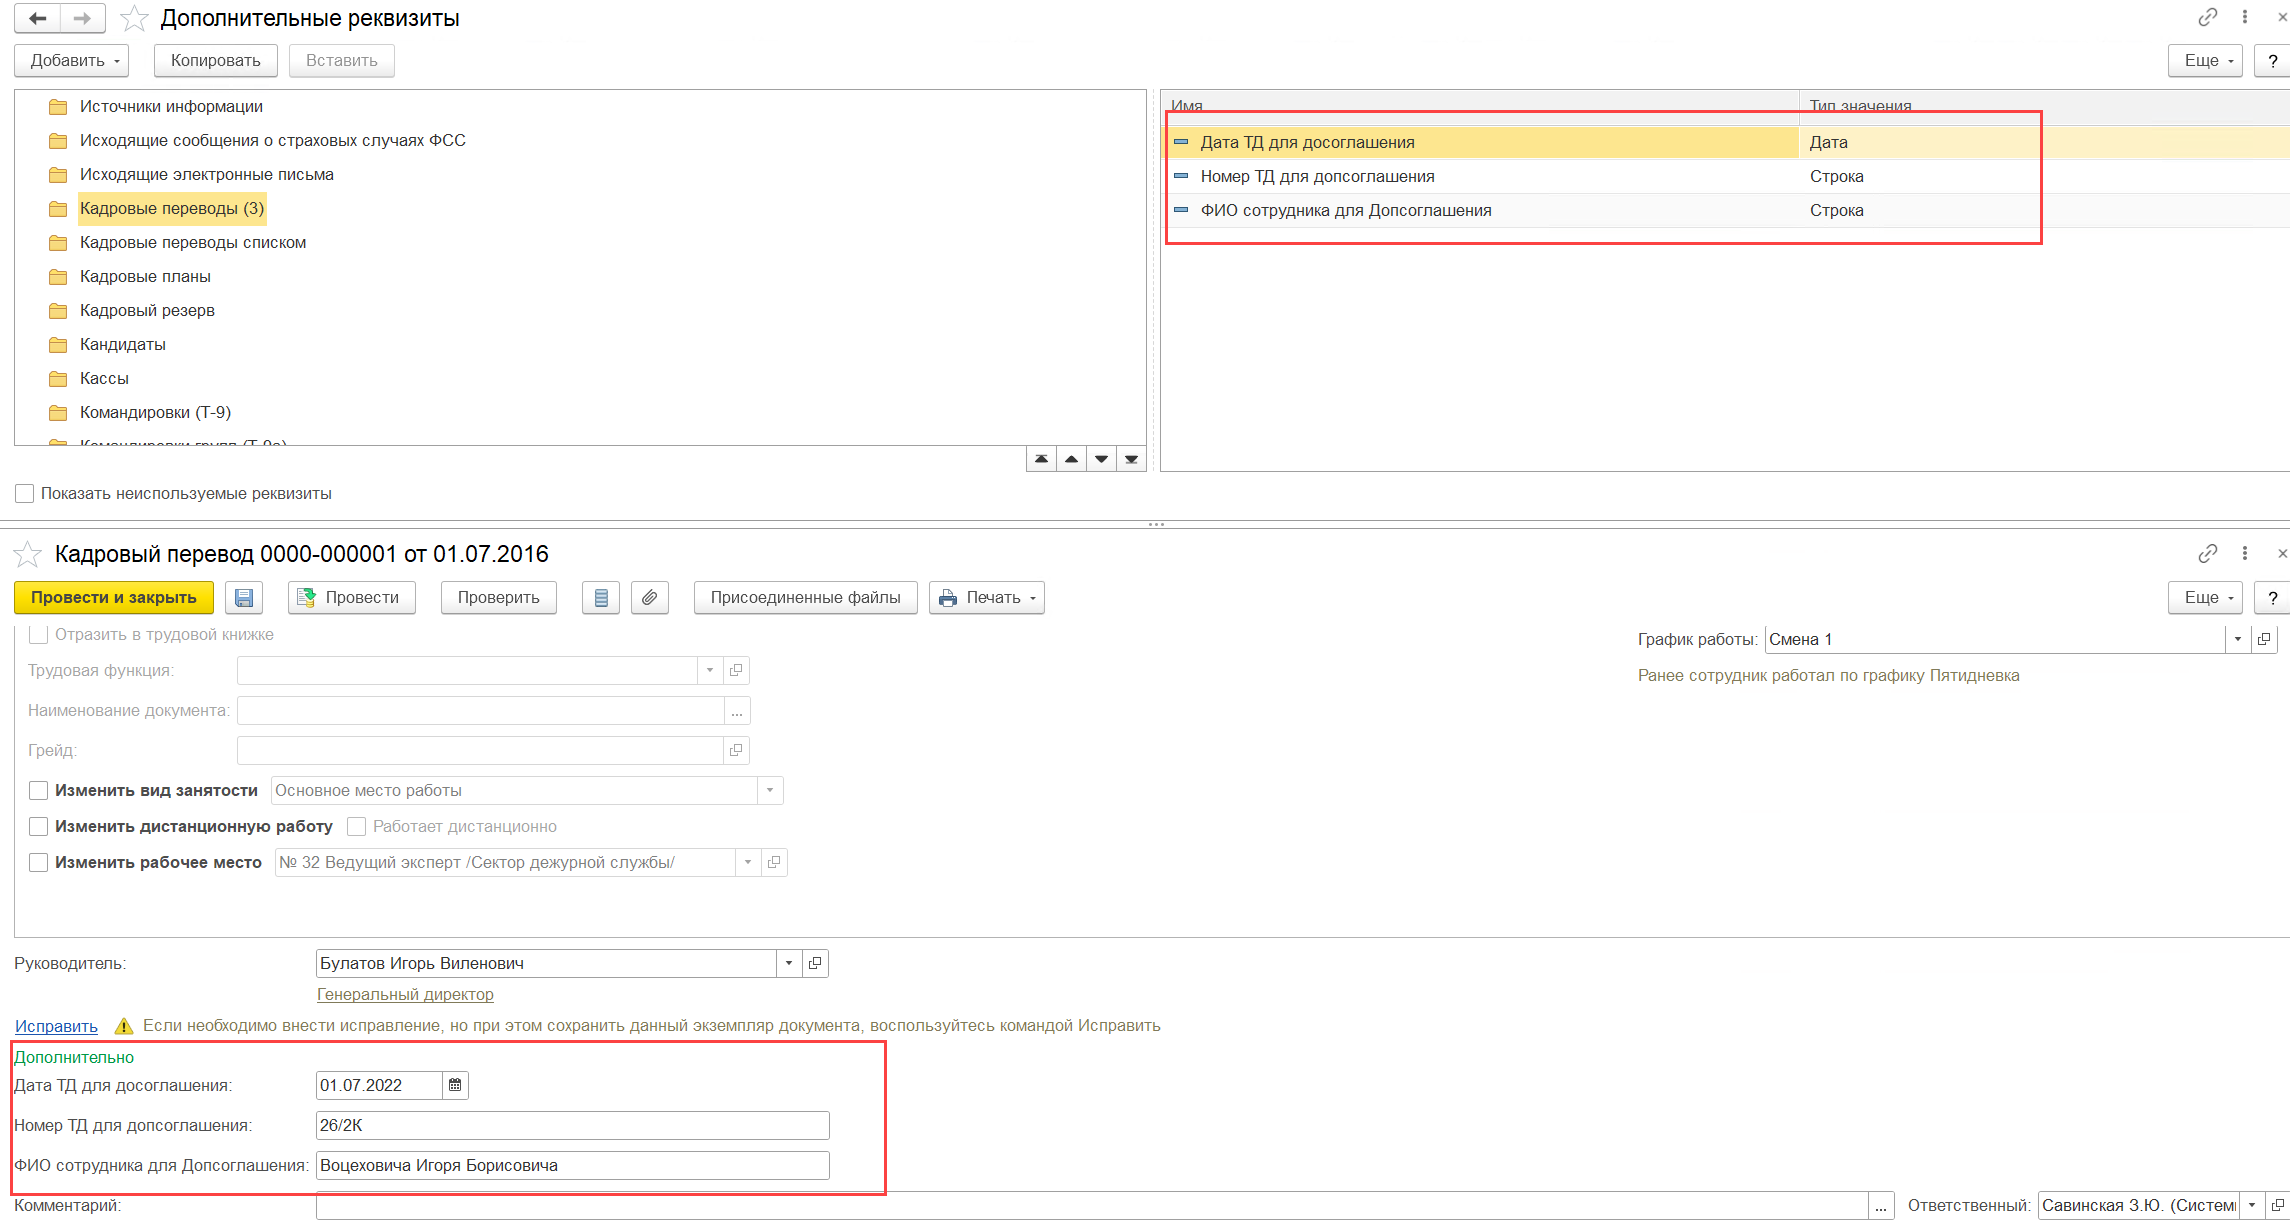The image size is (2290, 1229).
Task: Open Грейд item card icon
Action: [x=736, y=750]
